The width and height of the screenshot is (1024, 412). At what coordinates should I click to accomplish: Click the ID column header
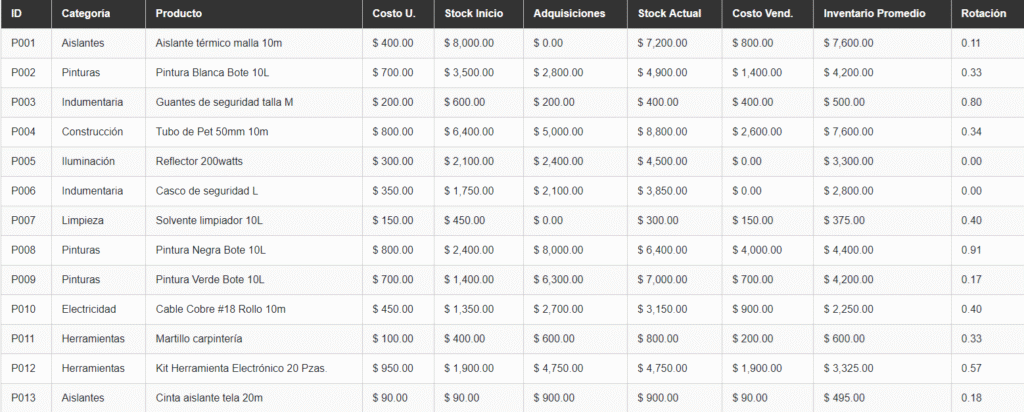[x=17, y=14]
